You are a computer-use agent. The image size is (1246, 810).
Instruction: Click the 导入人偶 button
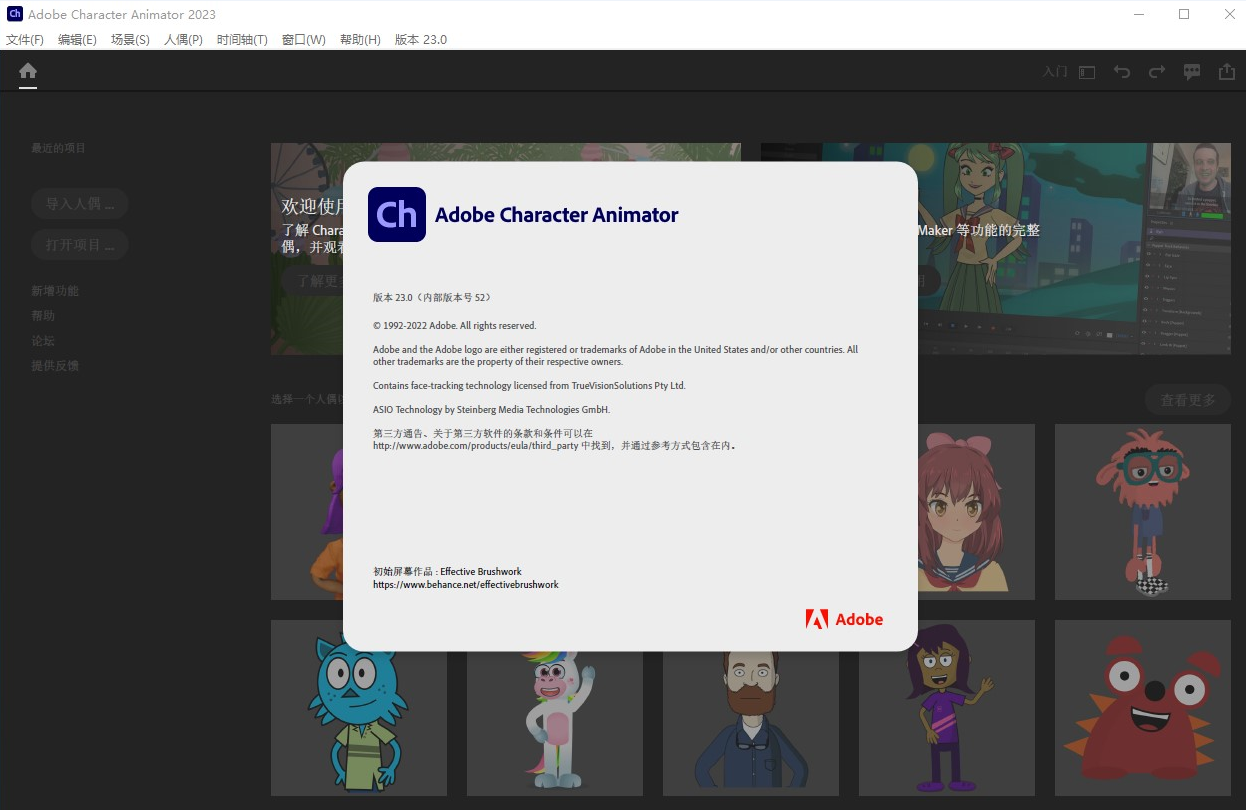(79, 203)
